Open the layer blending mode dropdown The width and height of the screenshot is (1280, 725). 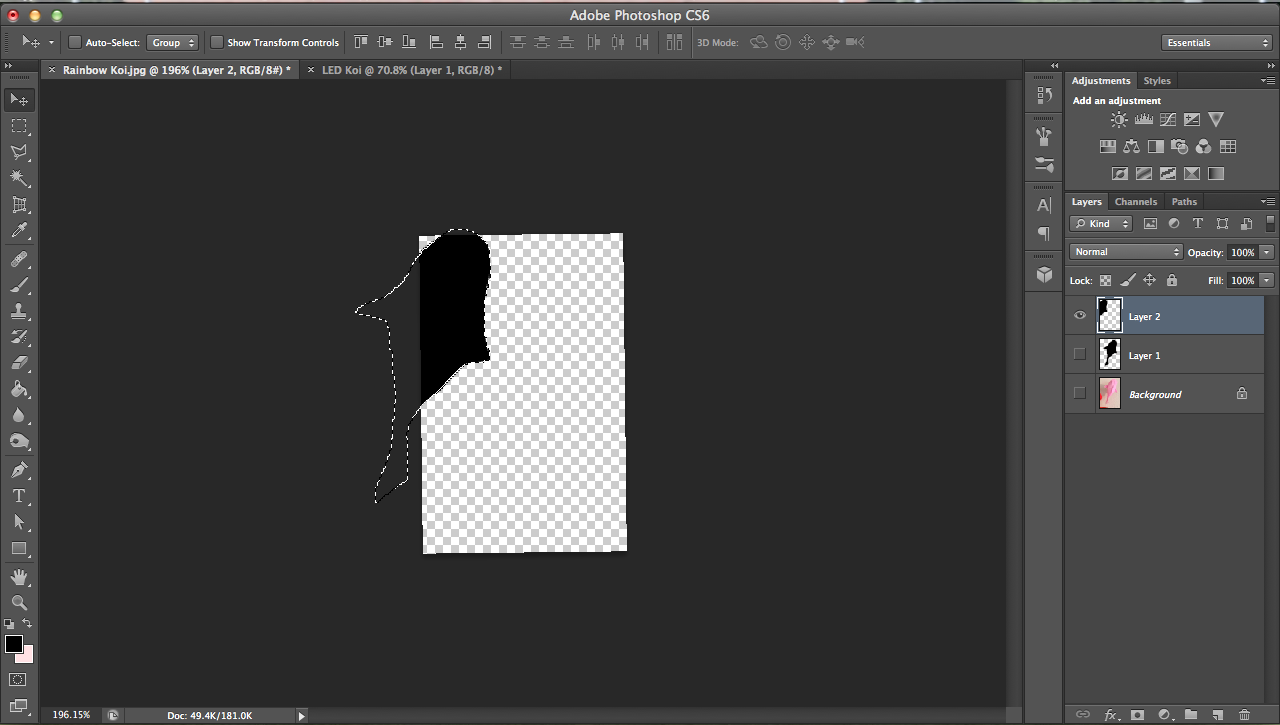coord(1125,251)
